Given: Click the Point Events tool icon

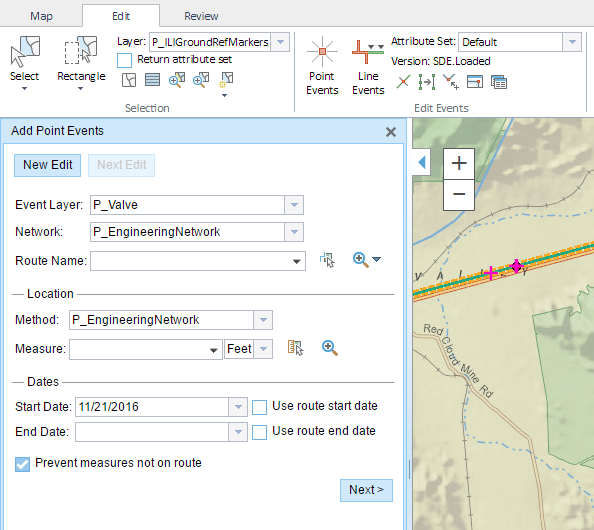Looking at the screenshot, I should click(322, 52).
